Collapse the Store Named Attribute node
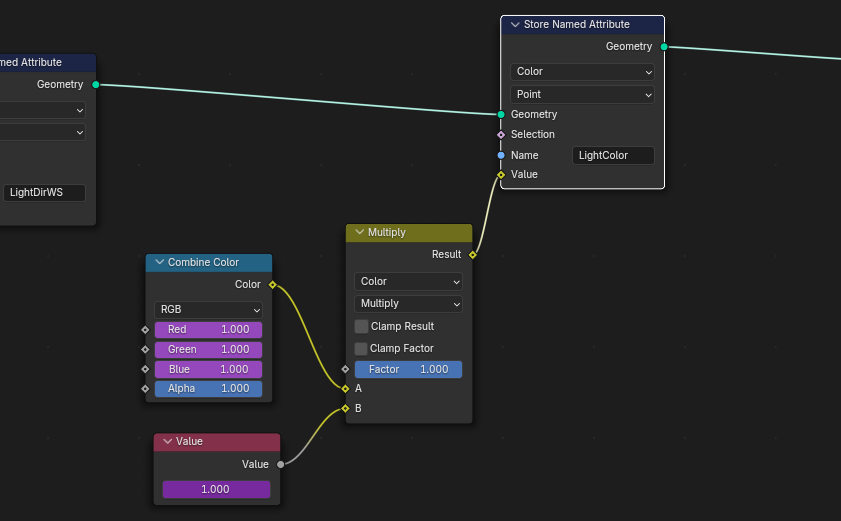 [x=515, y=25]
